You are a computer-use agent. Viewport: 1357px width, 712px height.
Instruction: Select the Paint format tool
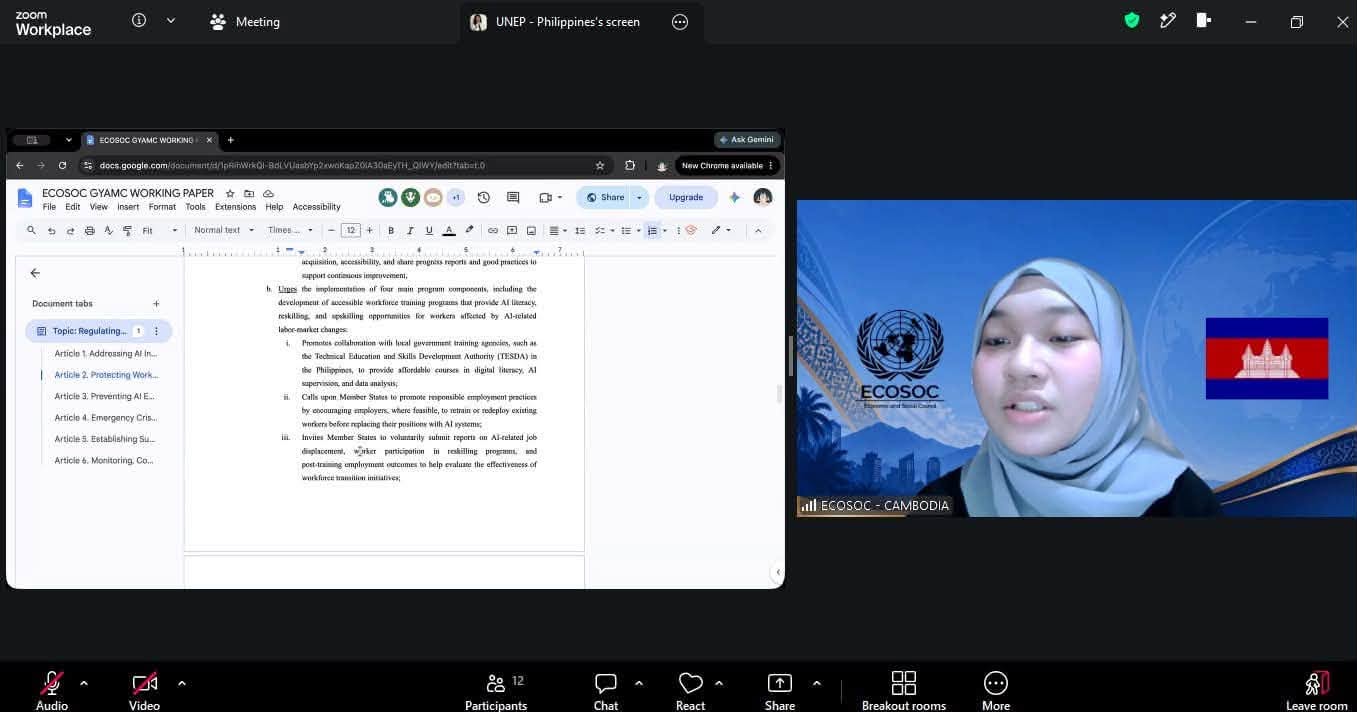coord(127,230)
